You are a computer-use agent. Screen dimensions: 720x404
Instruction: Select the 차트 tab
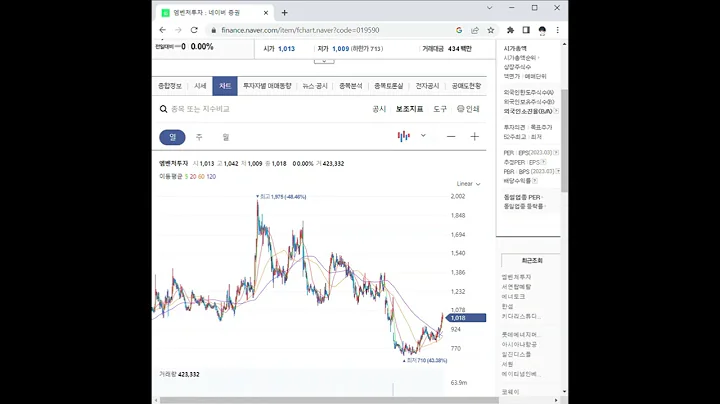point(225,86)
